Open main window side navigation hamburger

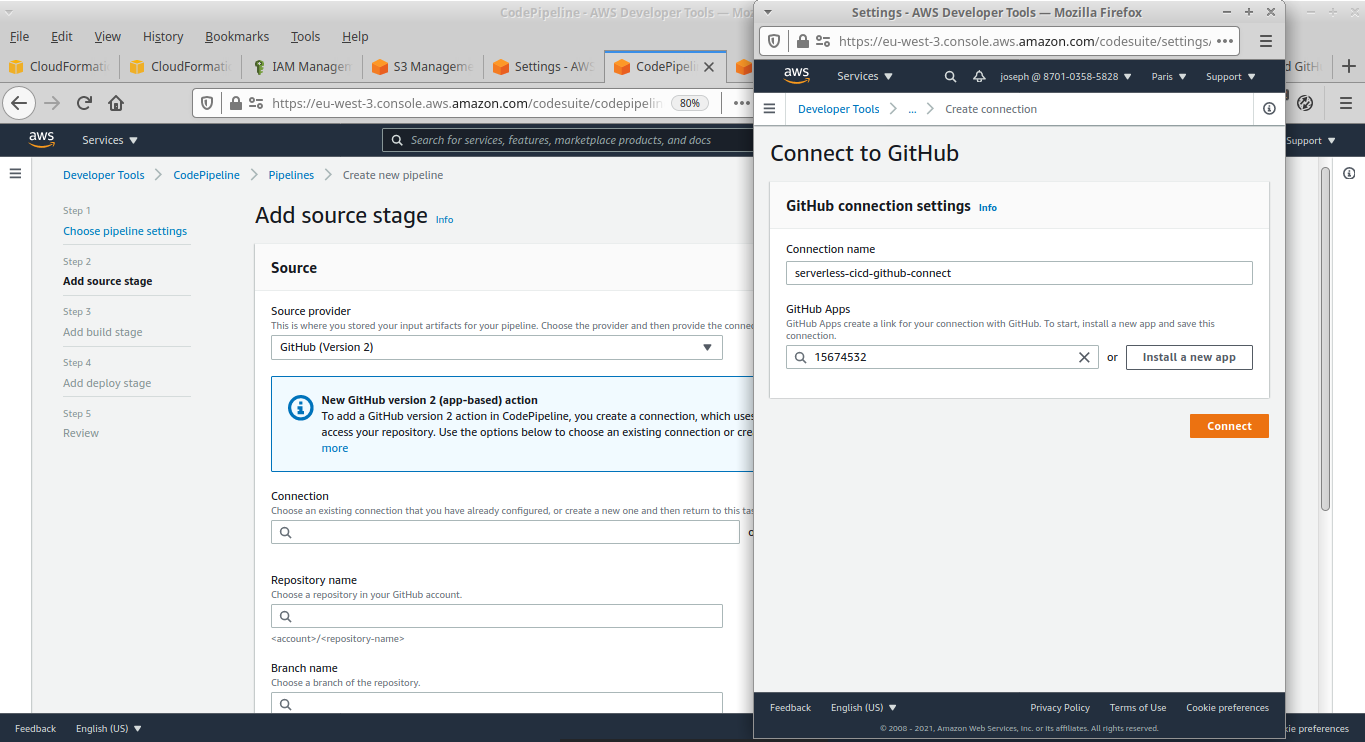[15, 174]
